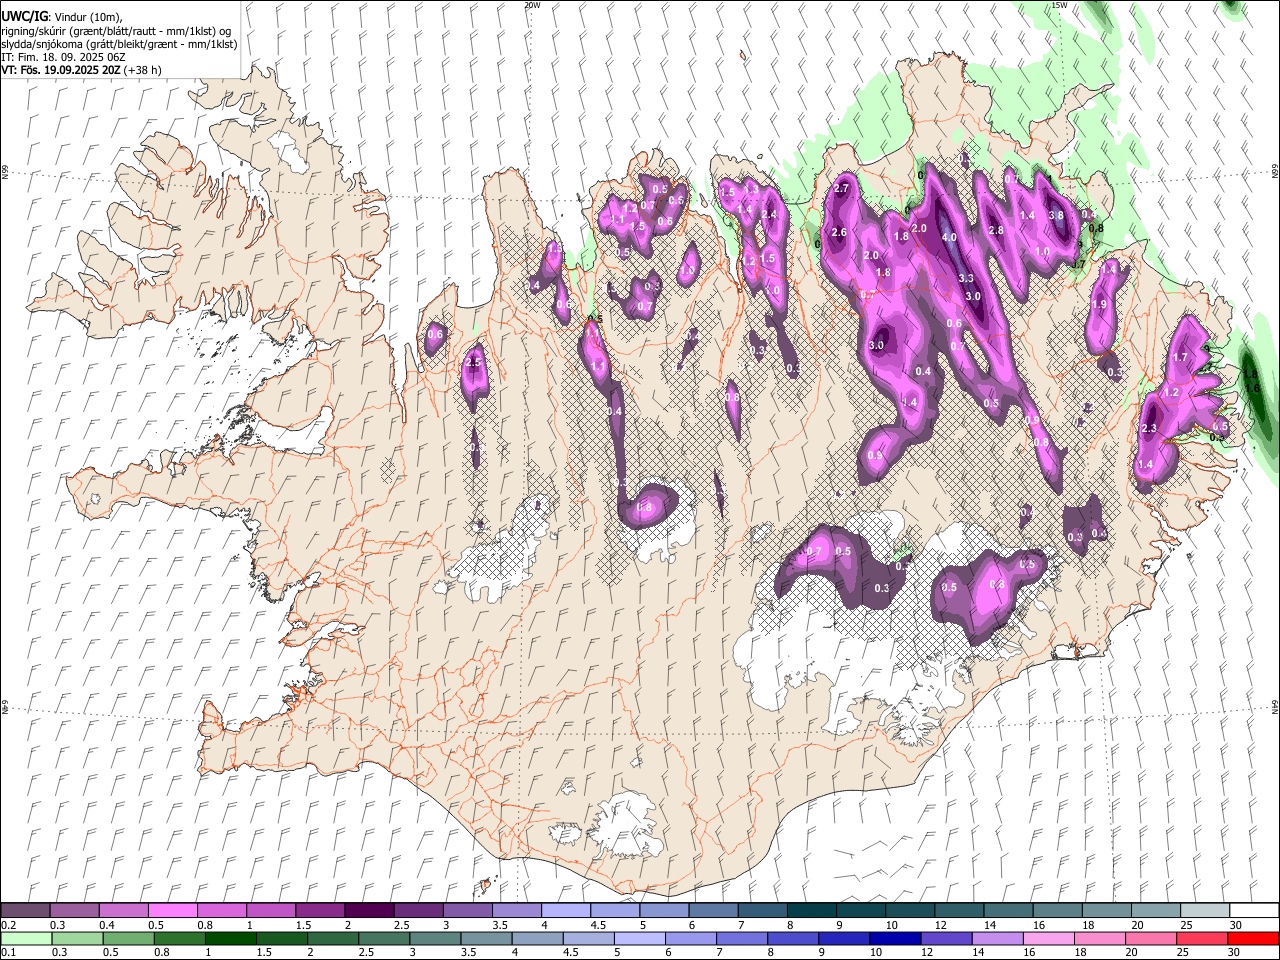Click the 2.7 precipitation value on the map
The height and width of the screenshot is (960, 1280).
pyautogui.click(x=841, y=188)
